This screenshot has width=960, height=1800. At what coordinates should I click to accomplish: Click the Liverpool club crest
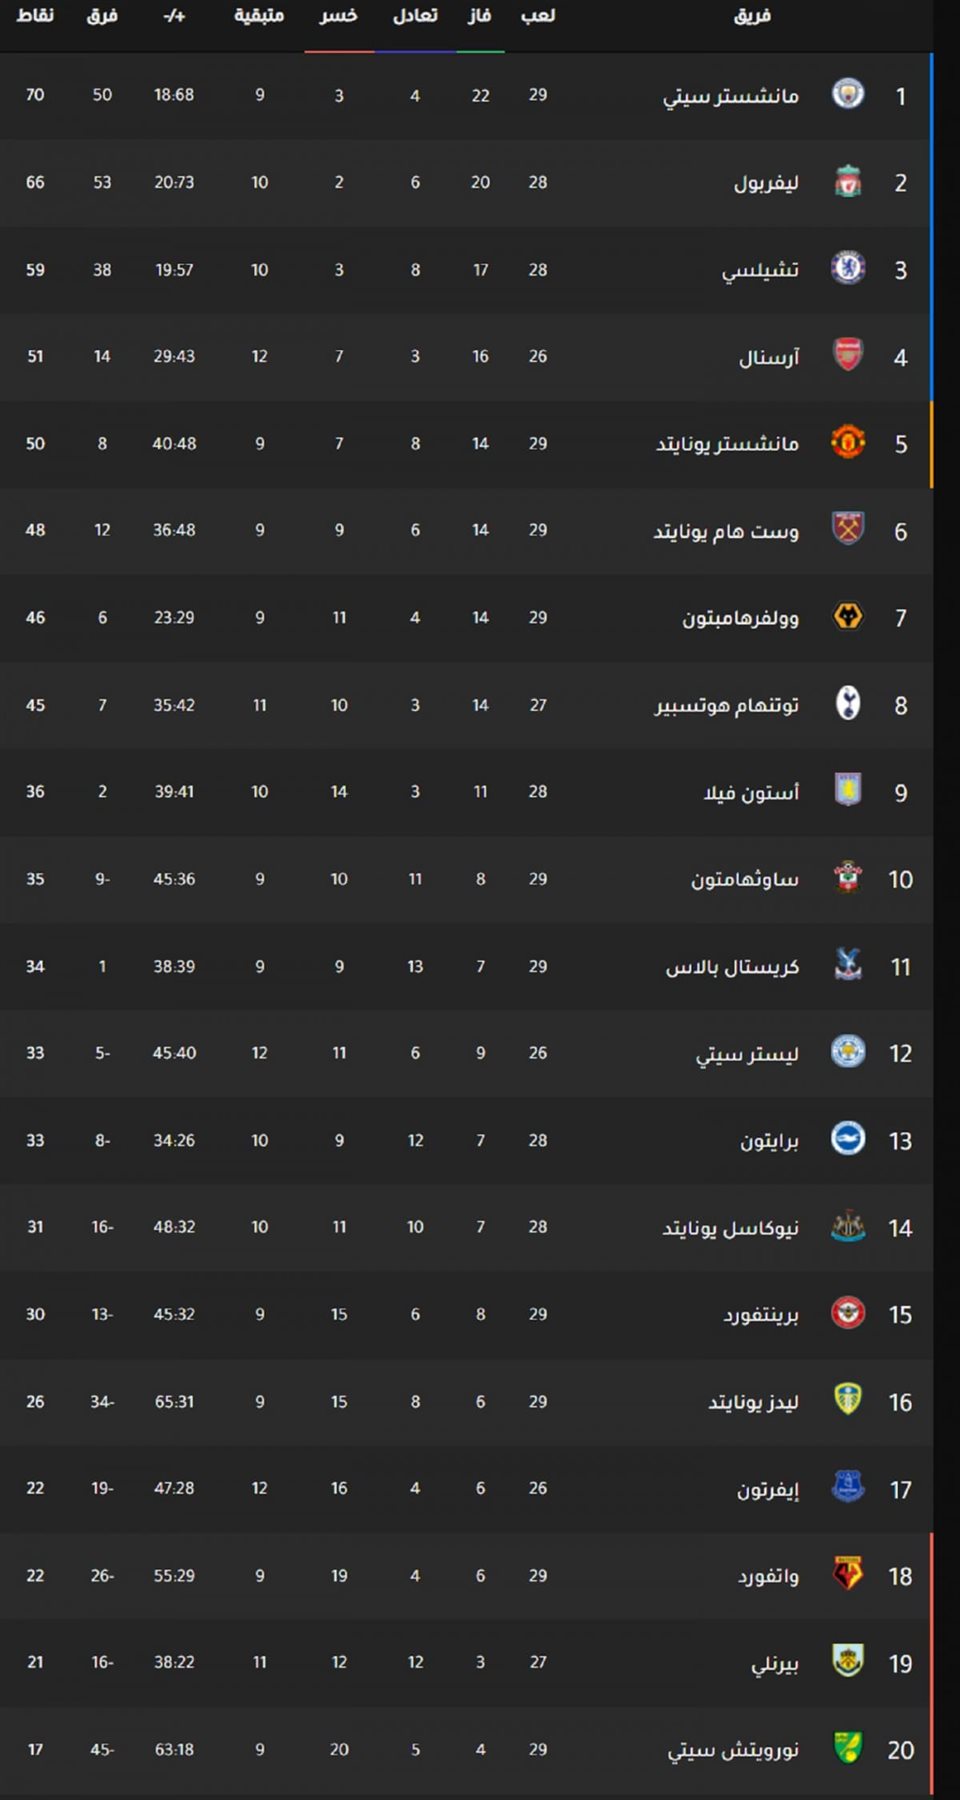click(848, 181)
